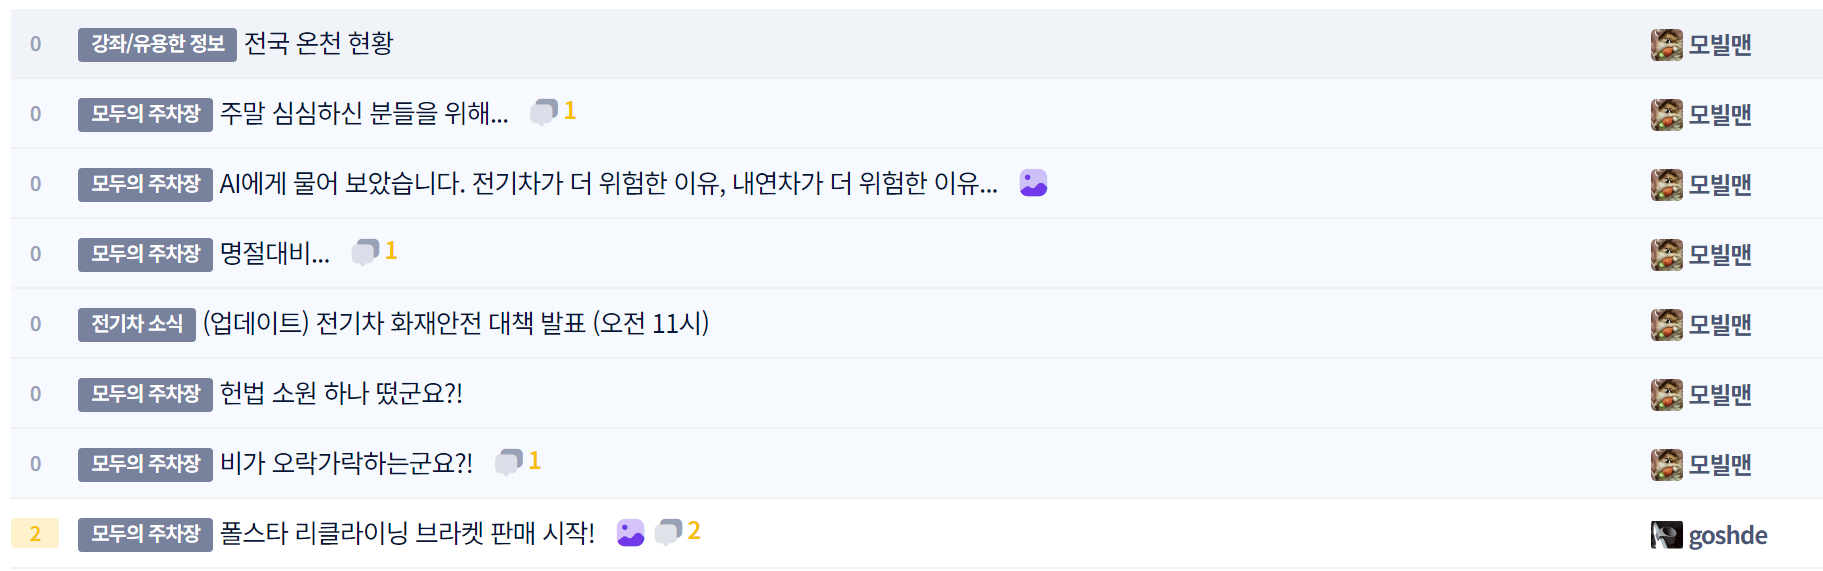Select 모두의 주차장 tag on 헌법 소원 post

(145, 394)
